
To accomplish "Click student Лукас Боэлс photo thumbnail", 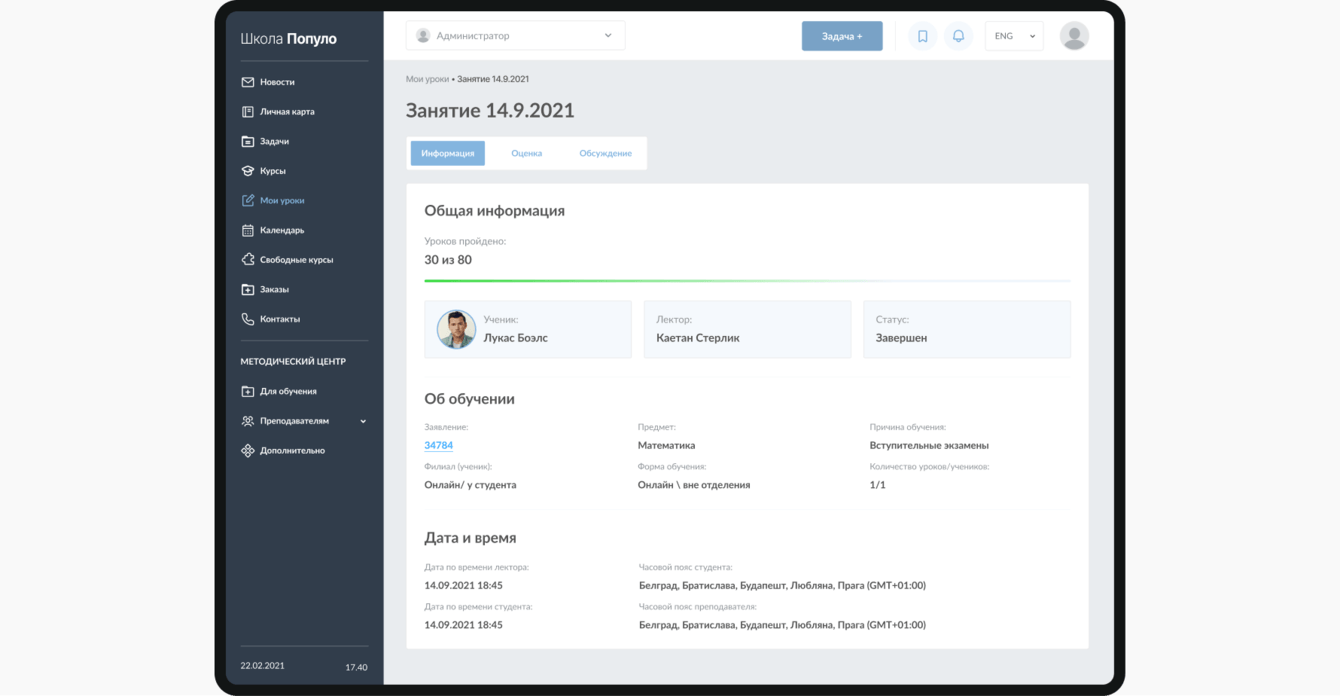I will click(x=456, y=329).
